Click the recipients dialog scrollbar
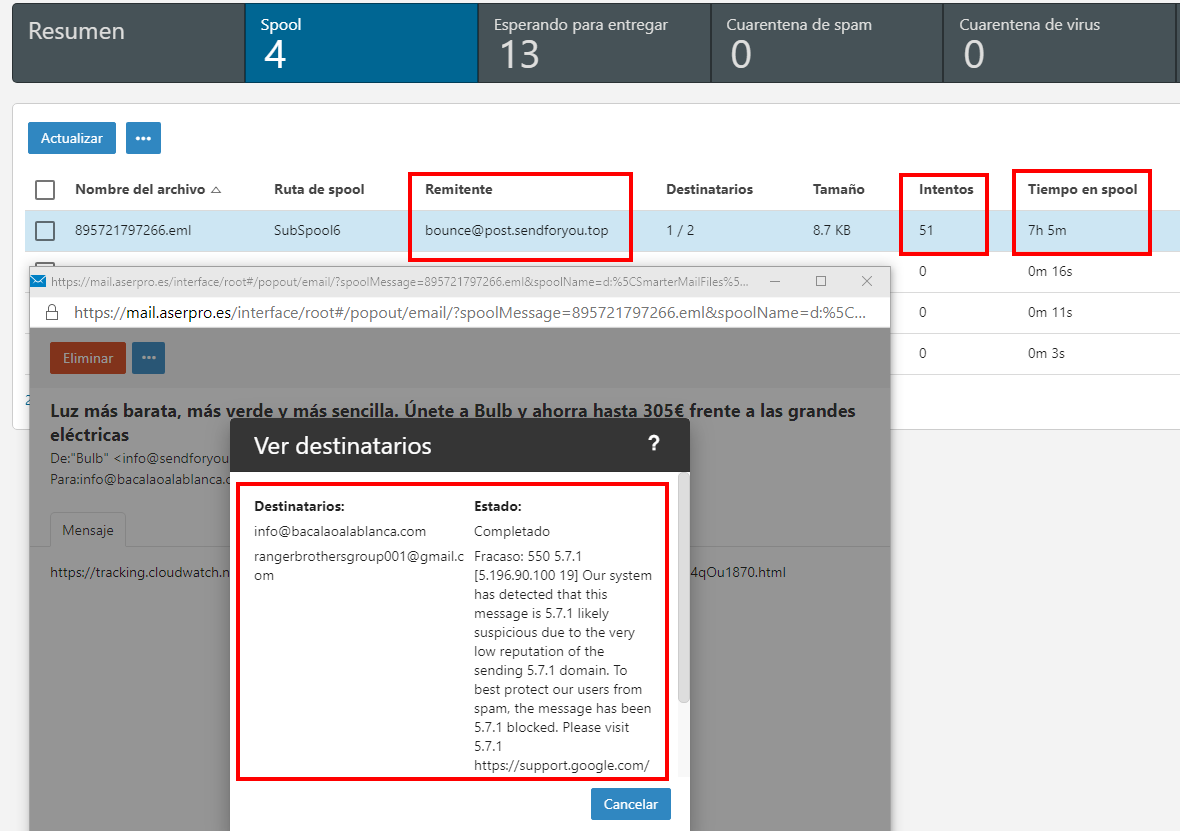The image size is (1180, 831). (x=683, y=590)
